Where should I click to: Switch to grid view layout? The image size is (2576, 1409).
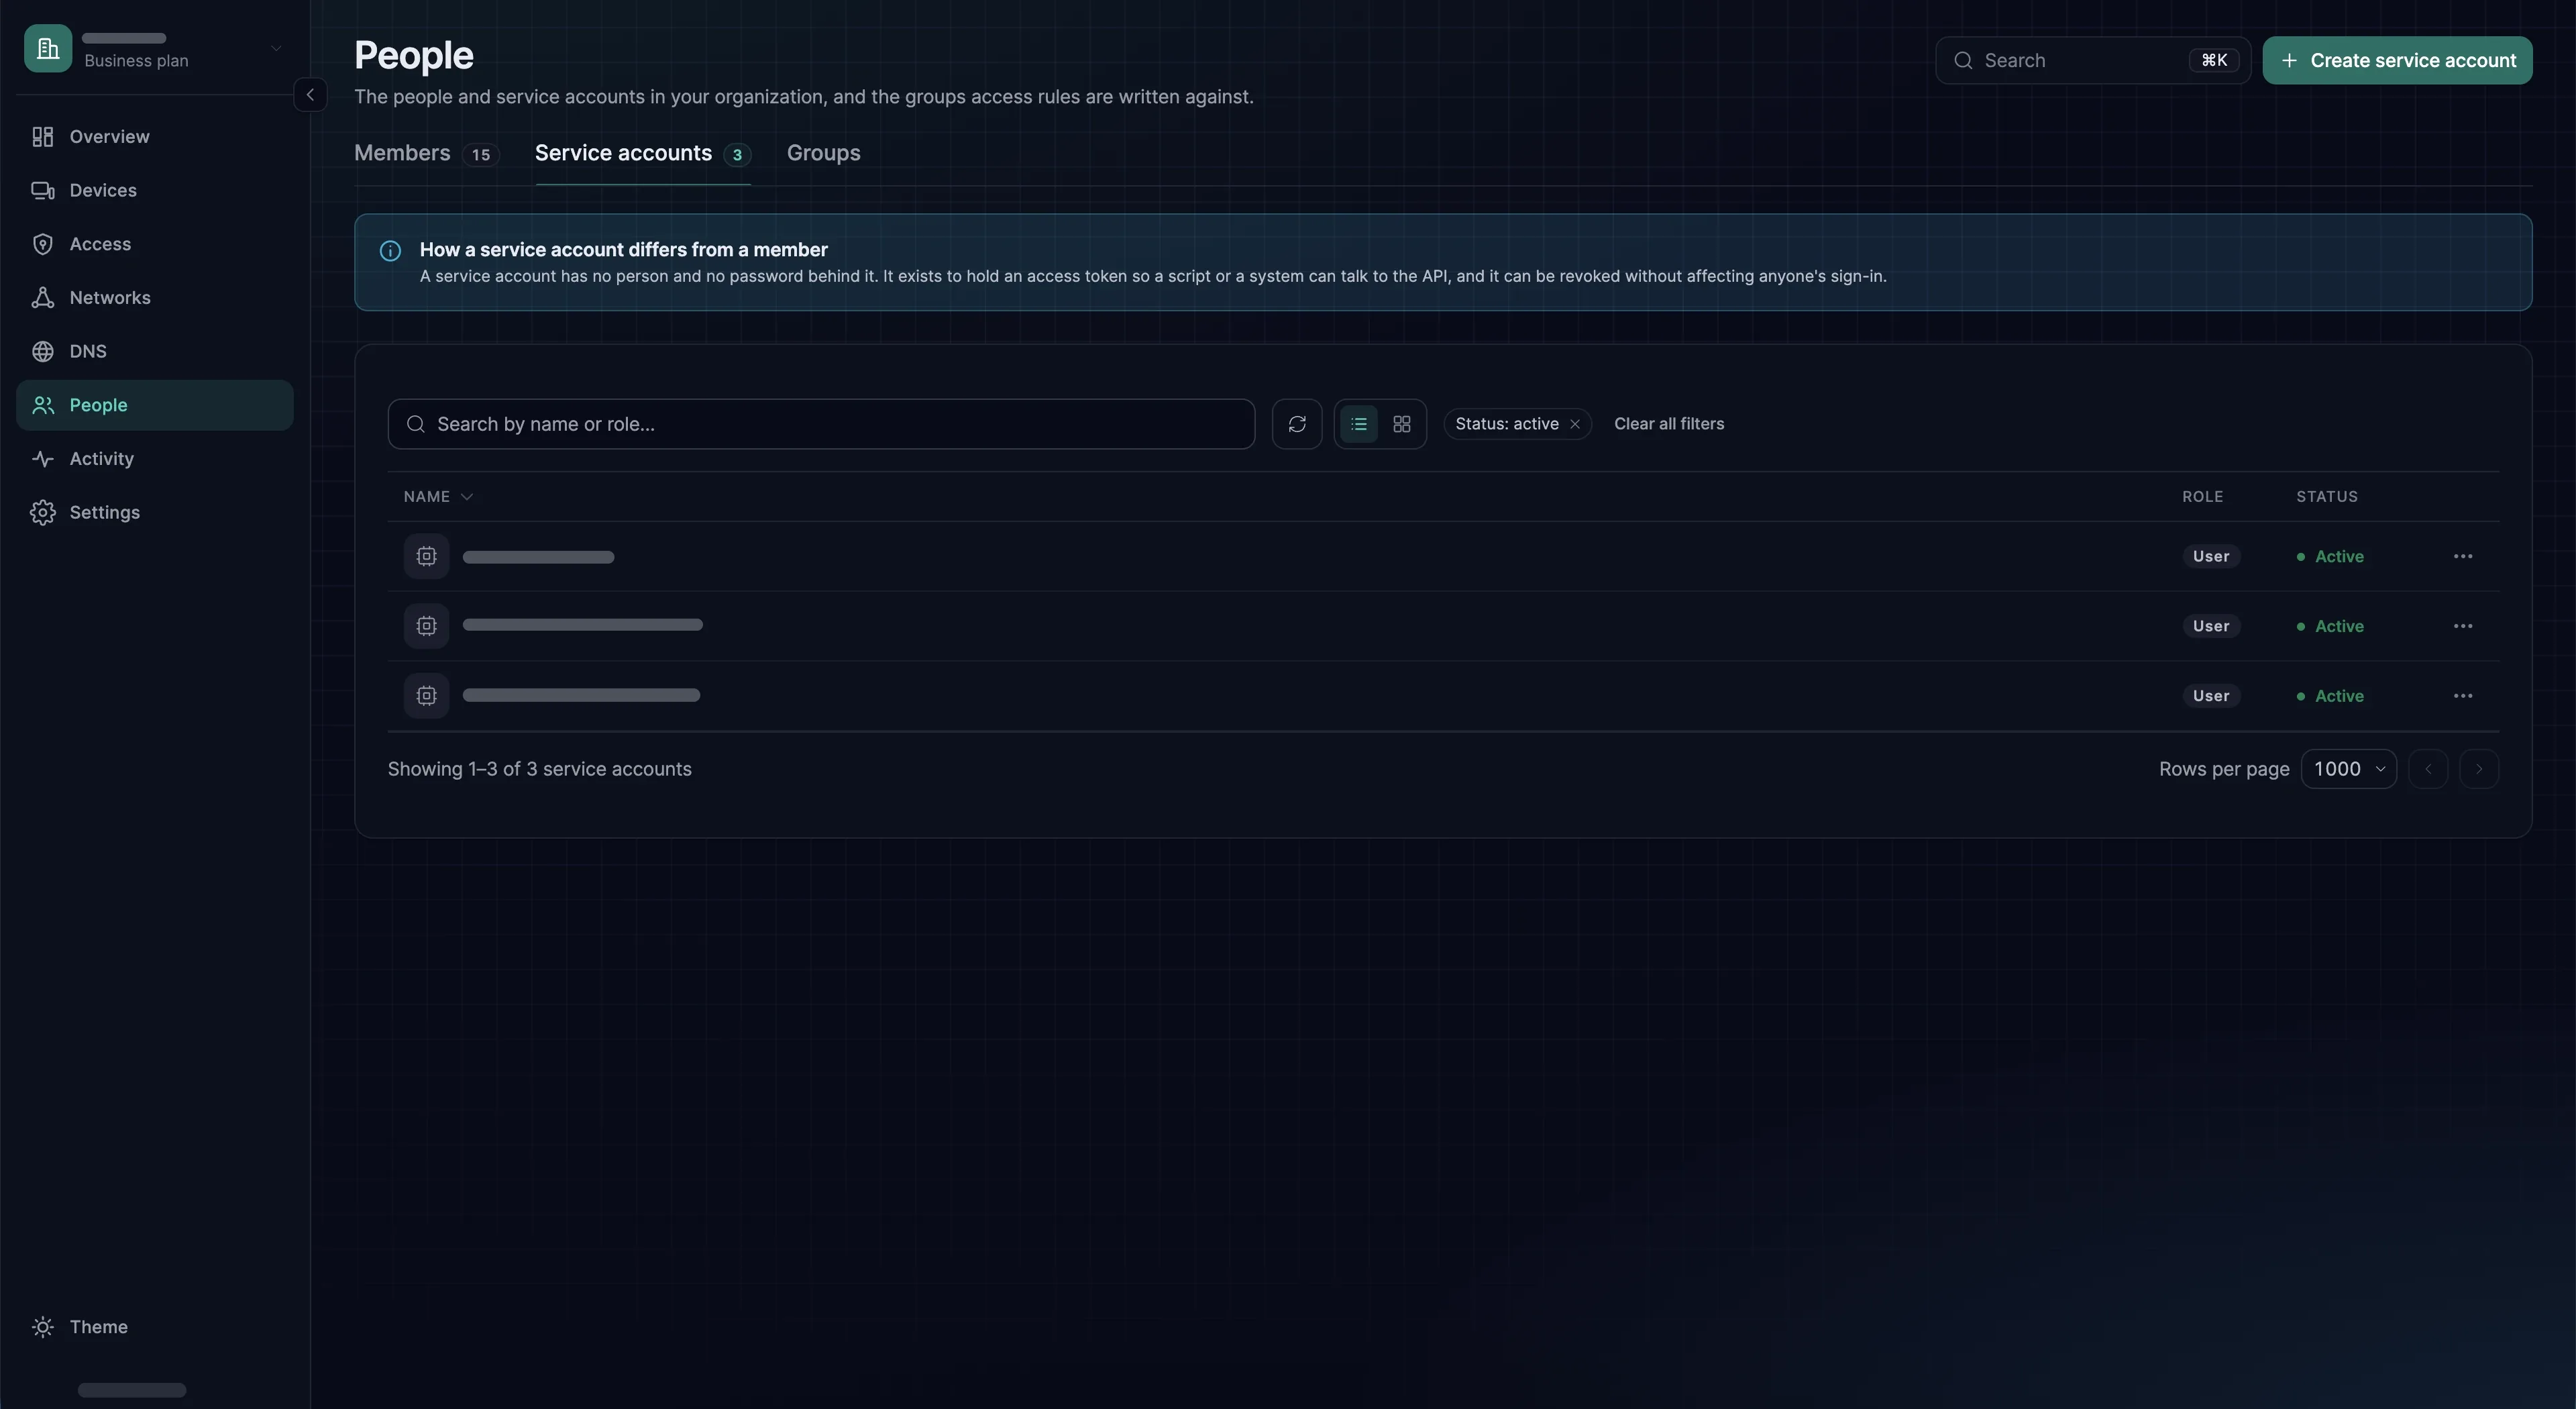tap(1402, 424)
